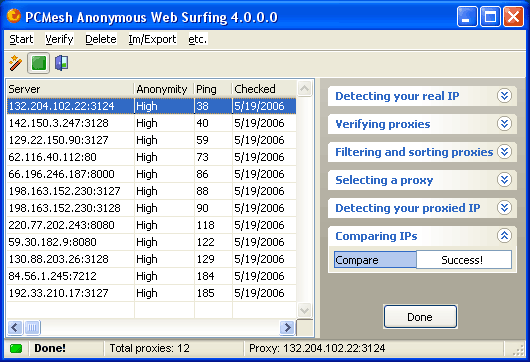This screenshot has height=362, width=530.
Task: Expand the Detecting your real IP section
Action: pyautogui.click(x=504, y=96)
